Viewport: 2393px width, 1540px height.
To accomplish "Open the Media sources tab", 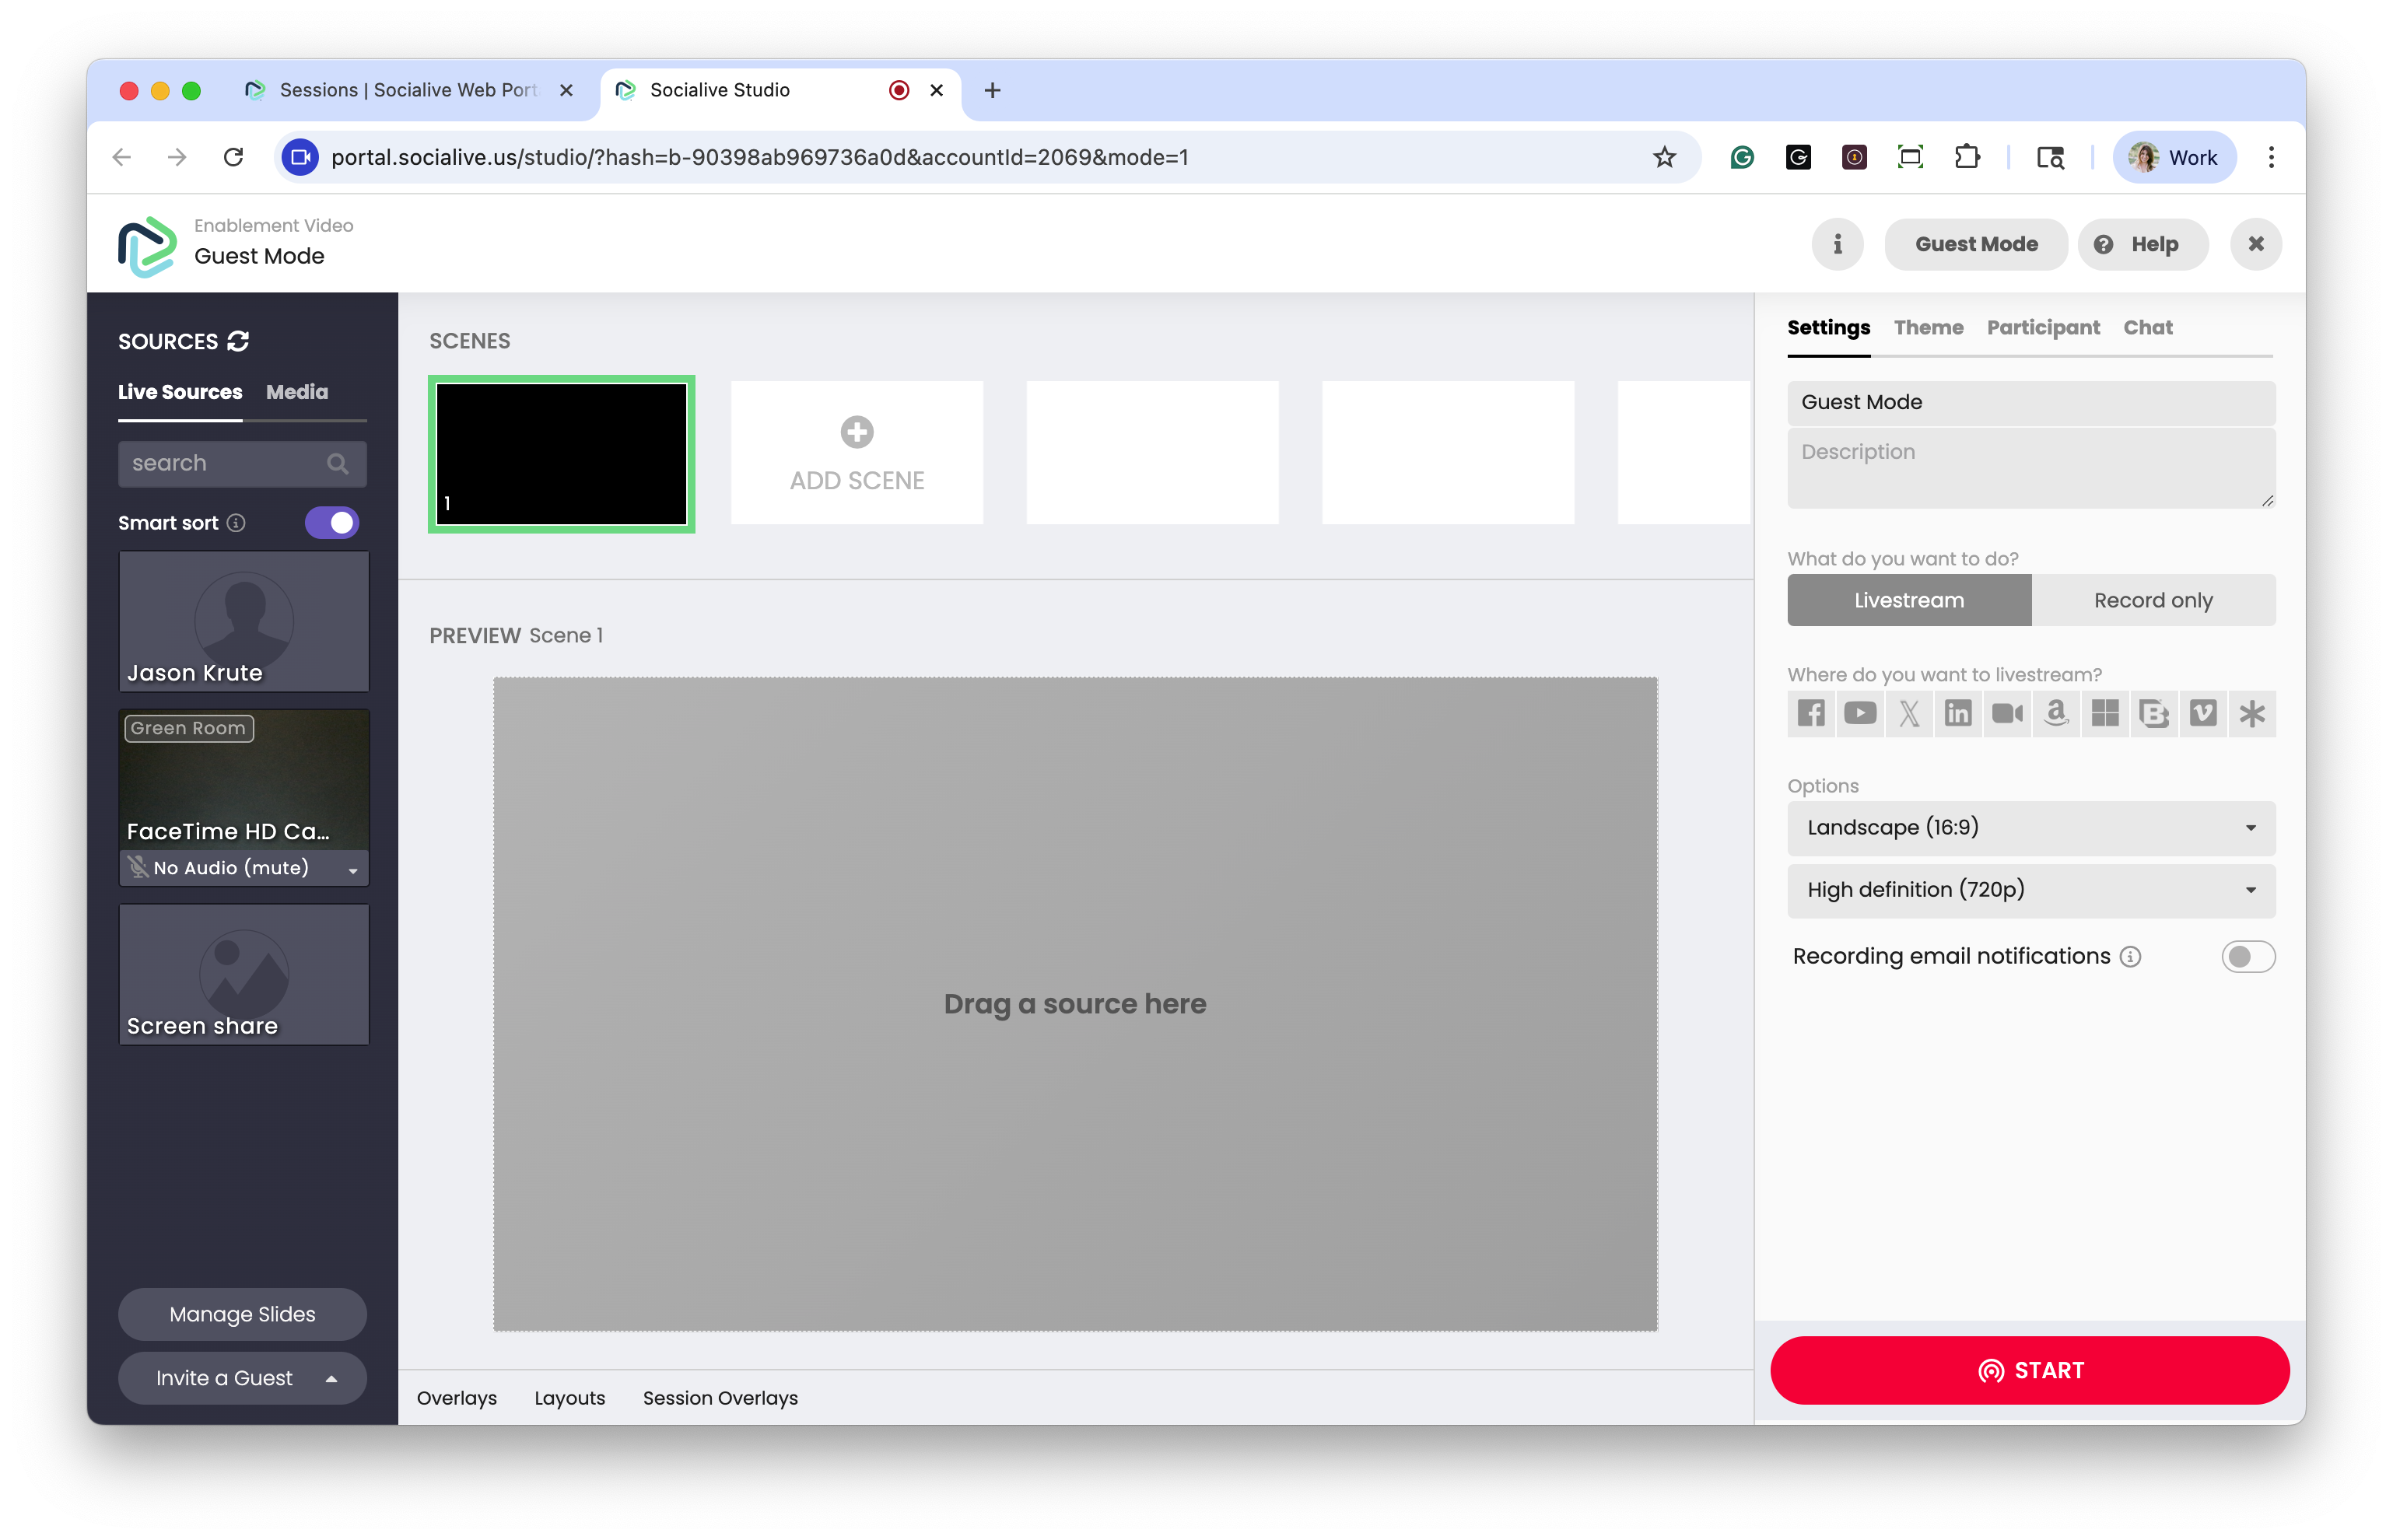I will (x=297, y=392).
